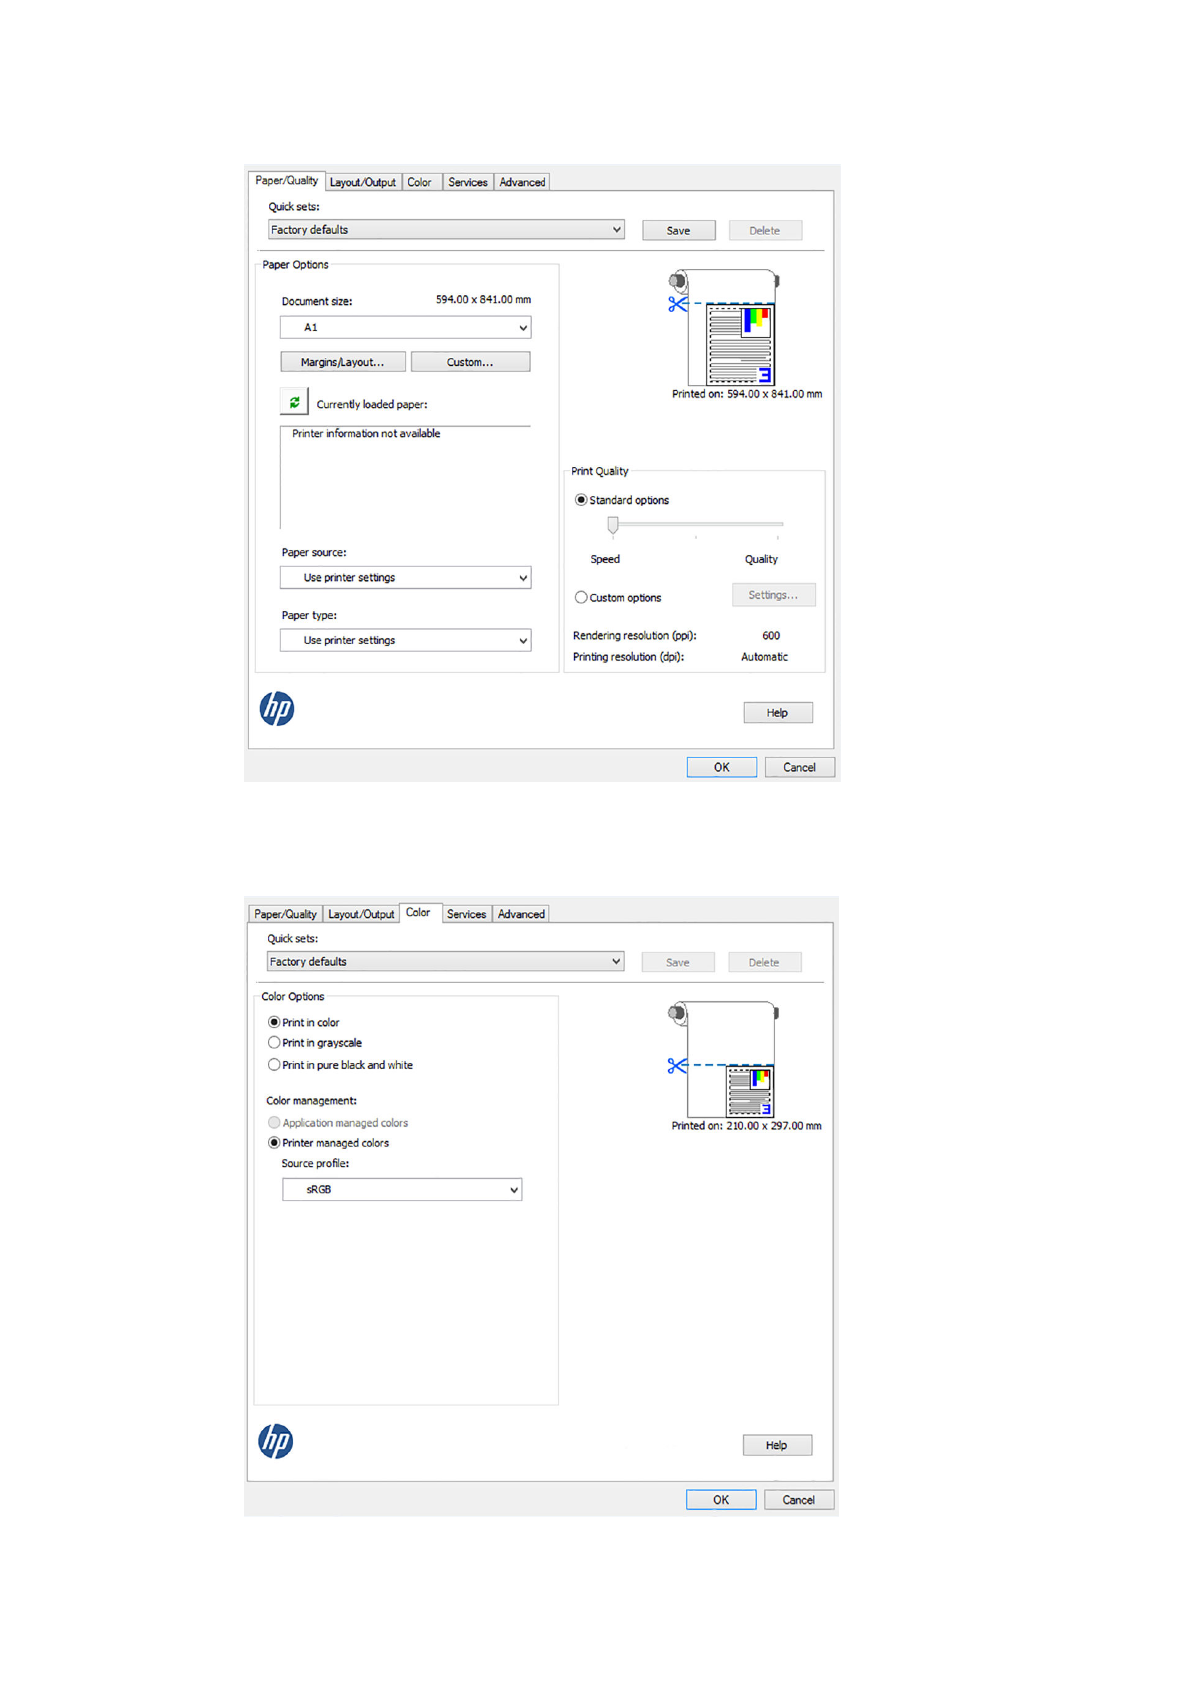Switch to Layout/Output tab in top dialog
The image size is (1189, 1683).
pos(362,182)
